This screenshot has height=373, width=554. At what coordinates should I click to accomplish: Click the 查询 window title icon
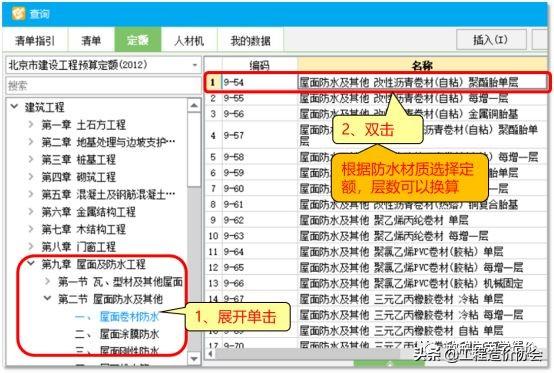point(18,13)
